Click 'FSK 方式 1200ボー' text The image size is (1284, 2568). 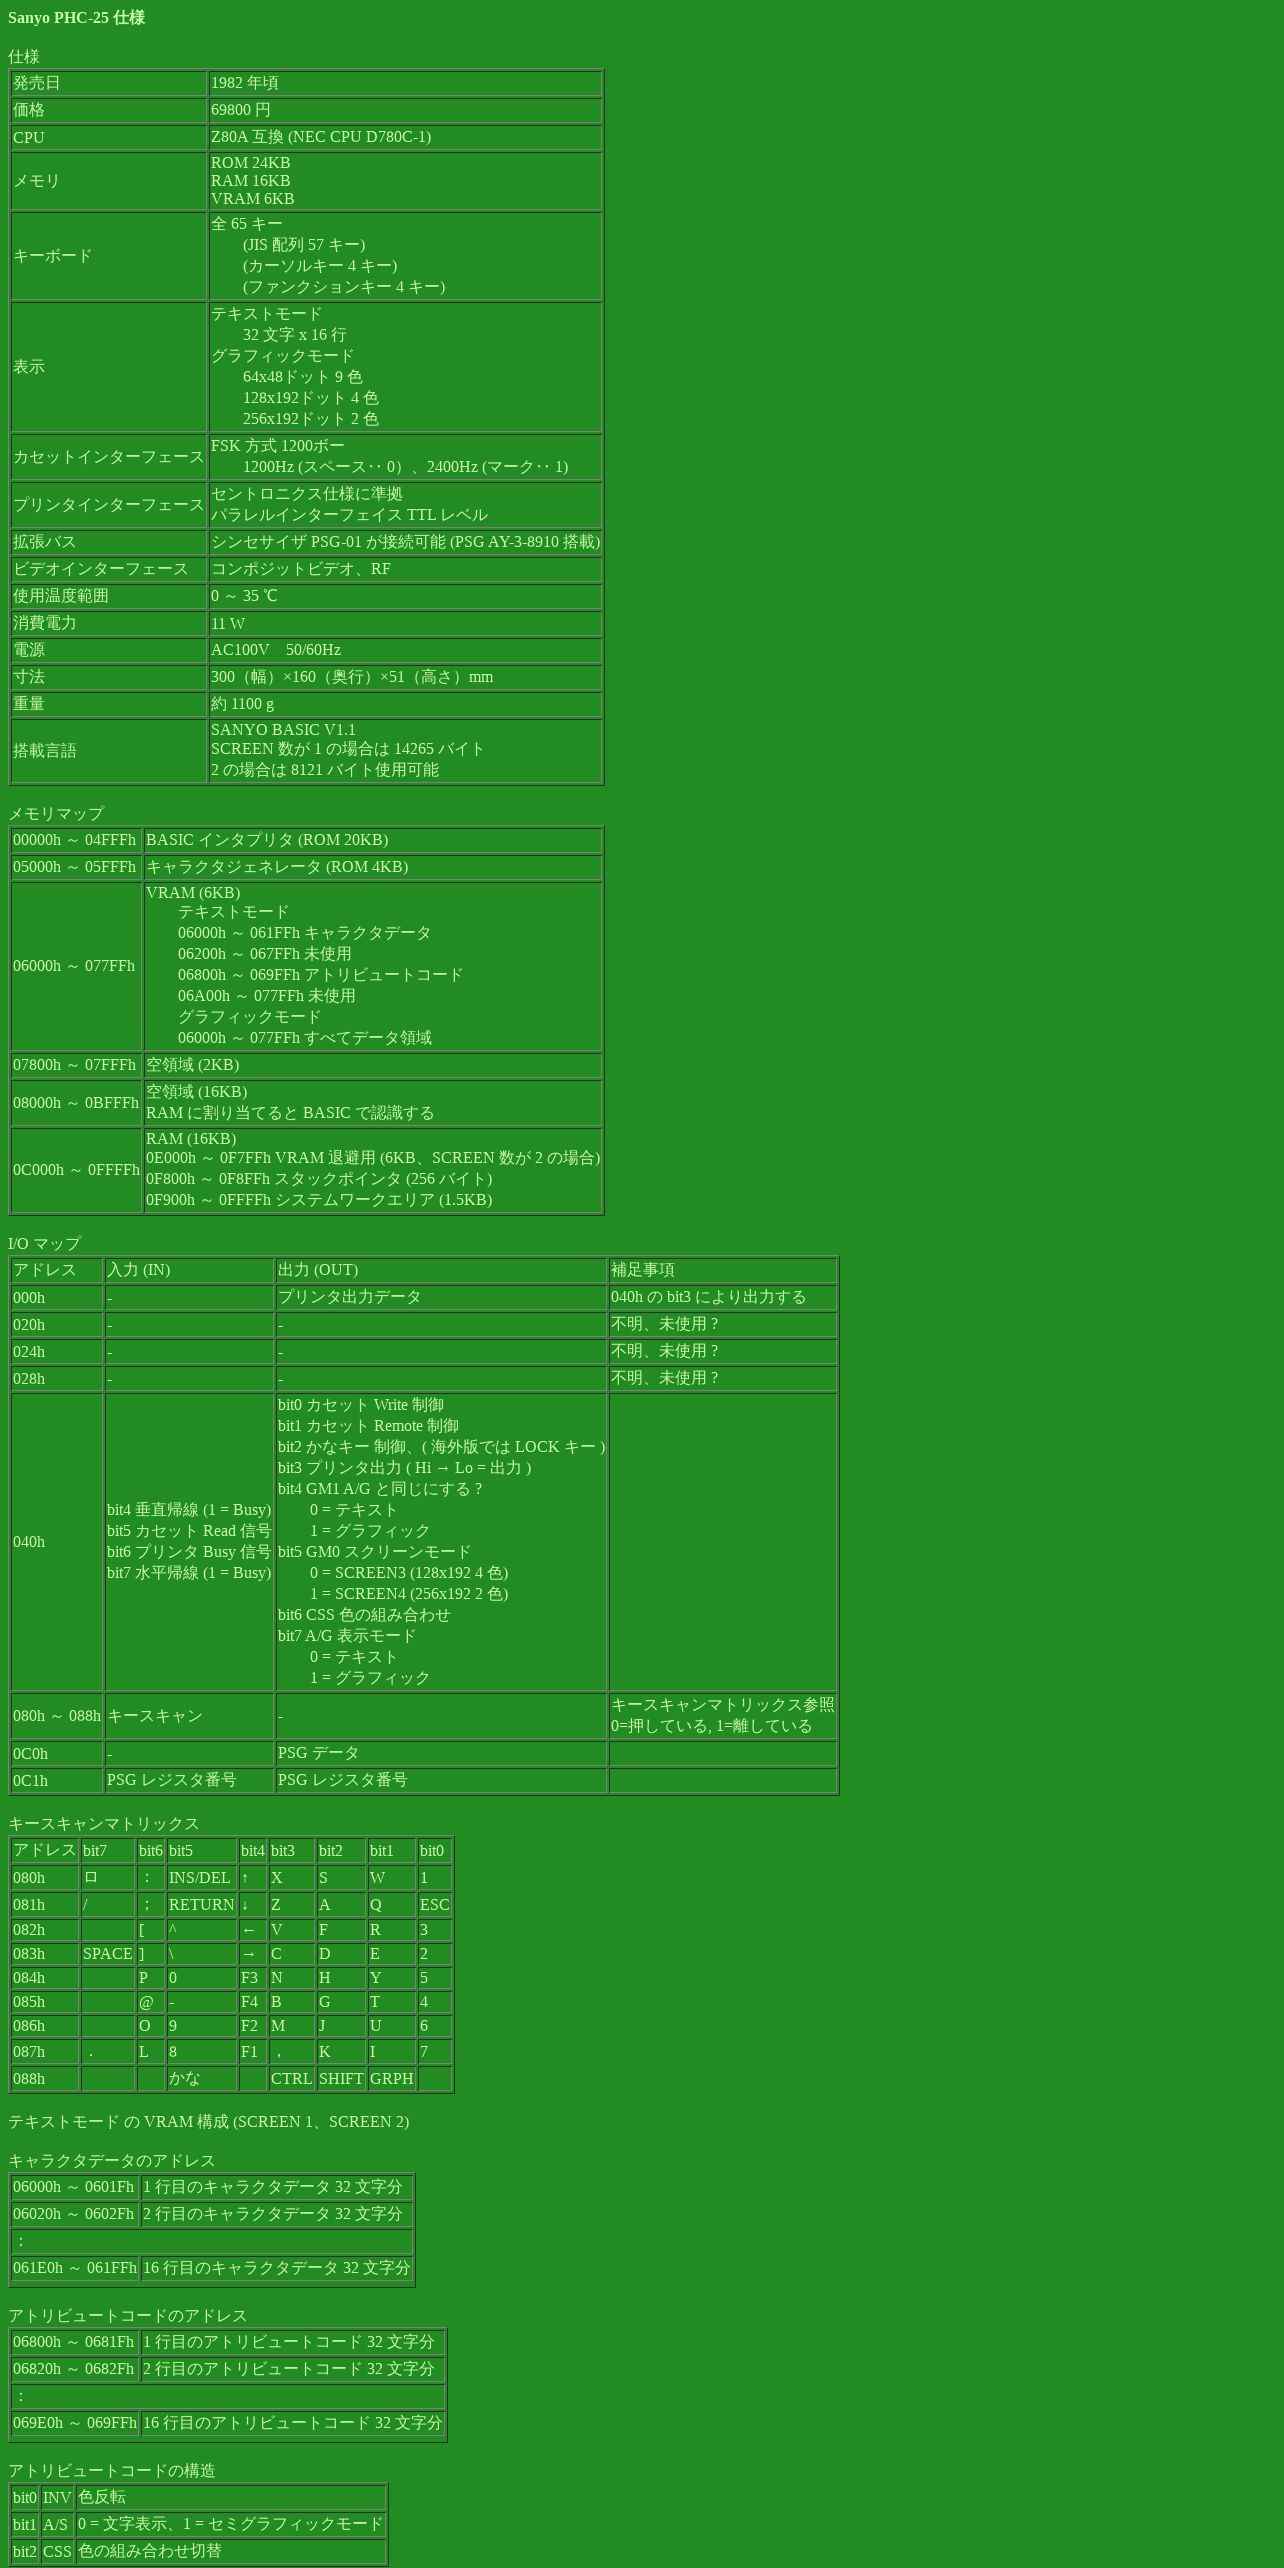coord(277,445)
